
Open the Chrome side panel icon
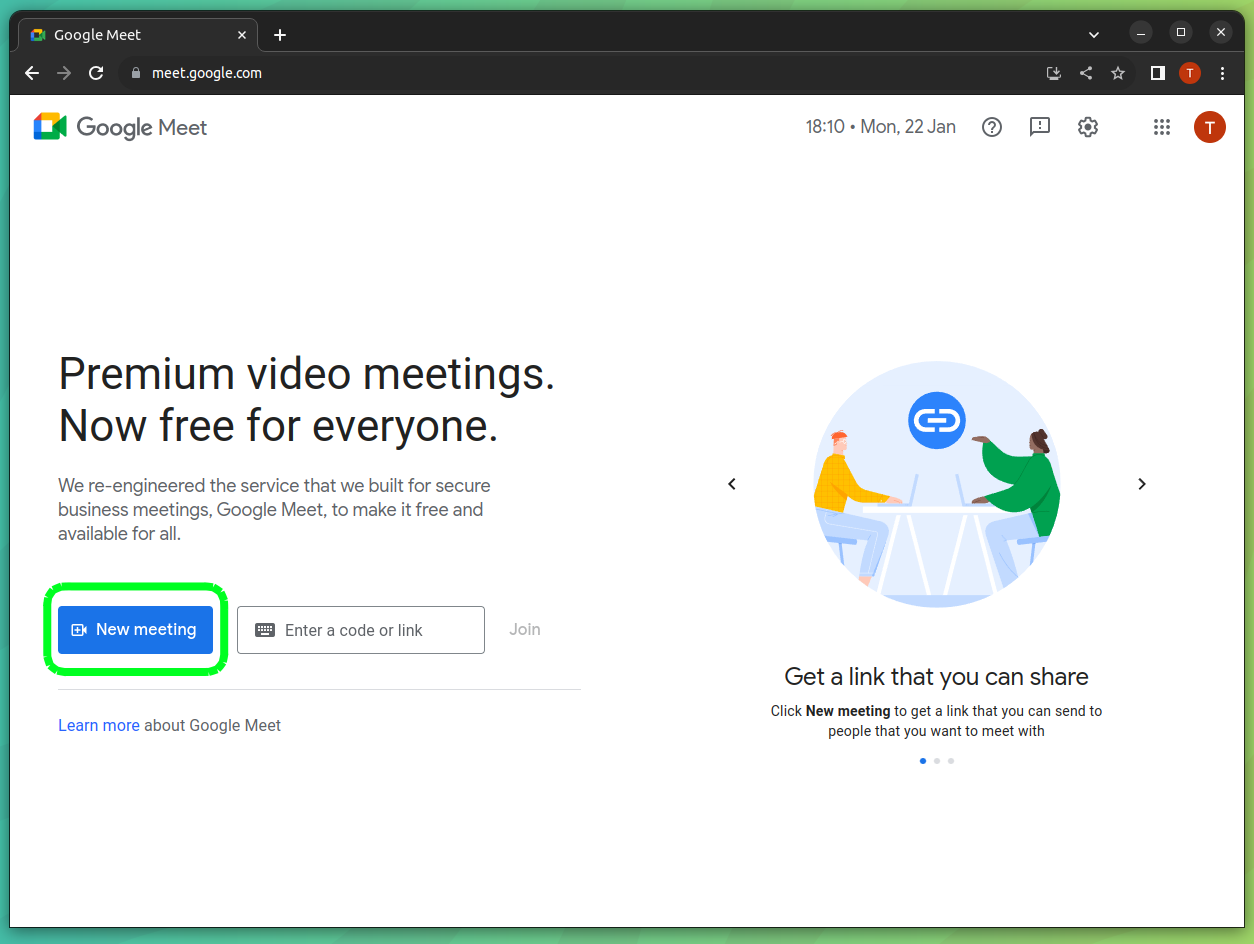point(1157,73)
